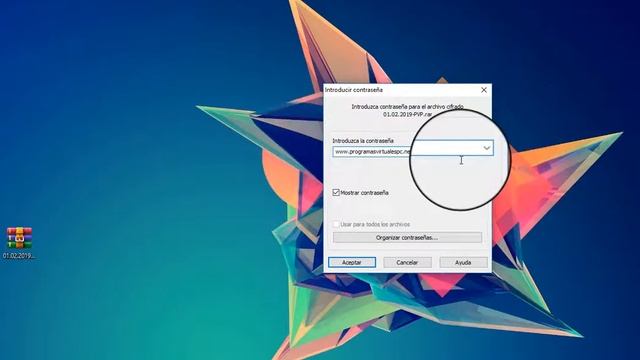The image size is (640, 360).
Task: Close the Introducir contraseña dialog
Action: pyautogui.click(x=484, y=90)
